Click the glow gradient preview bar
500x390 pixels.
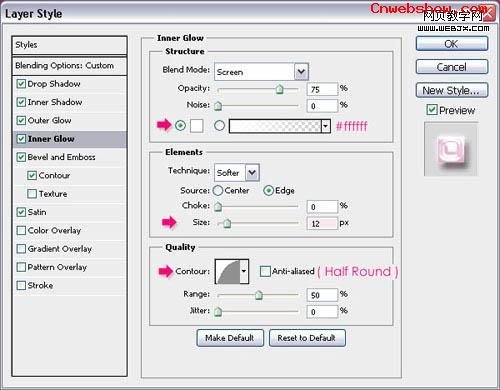pos(275,126)
